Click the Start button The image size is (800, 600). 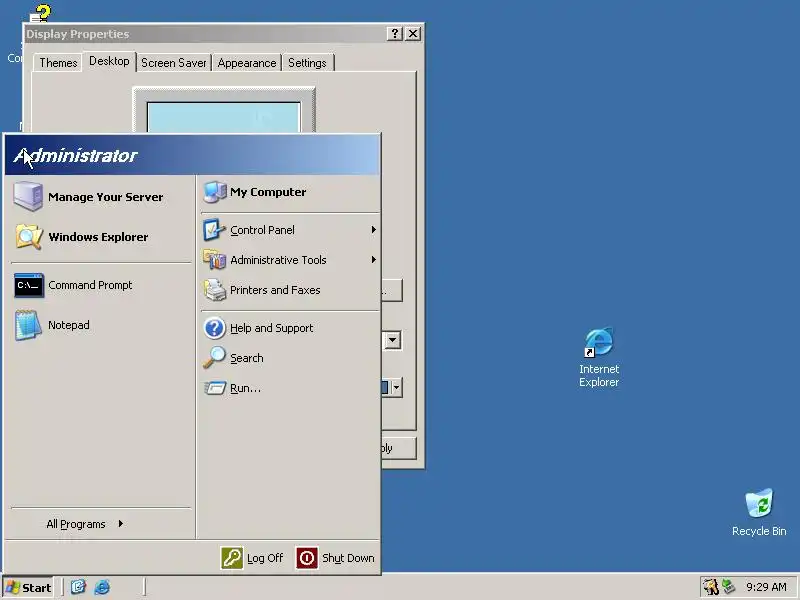(29, 587)
